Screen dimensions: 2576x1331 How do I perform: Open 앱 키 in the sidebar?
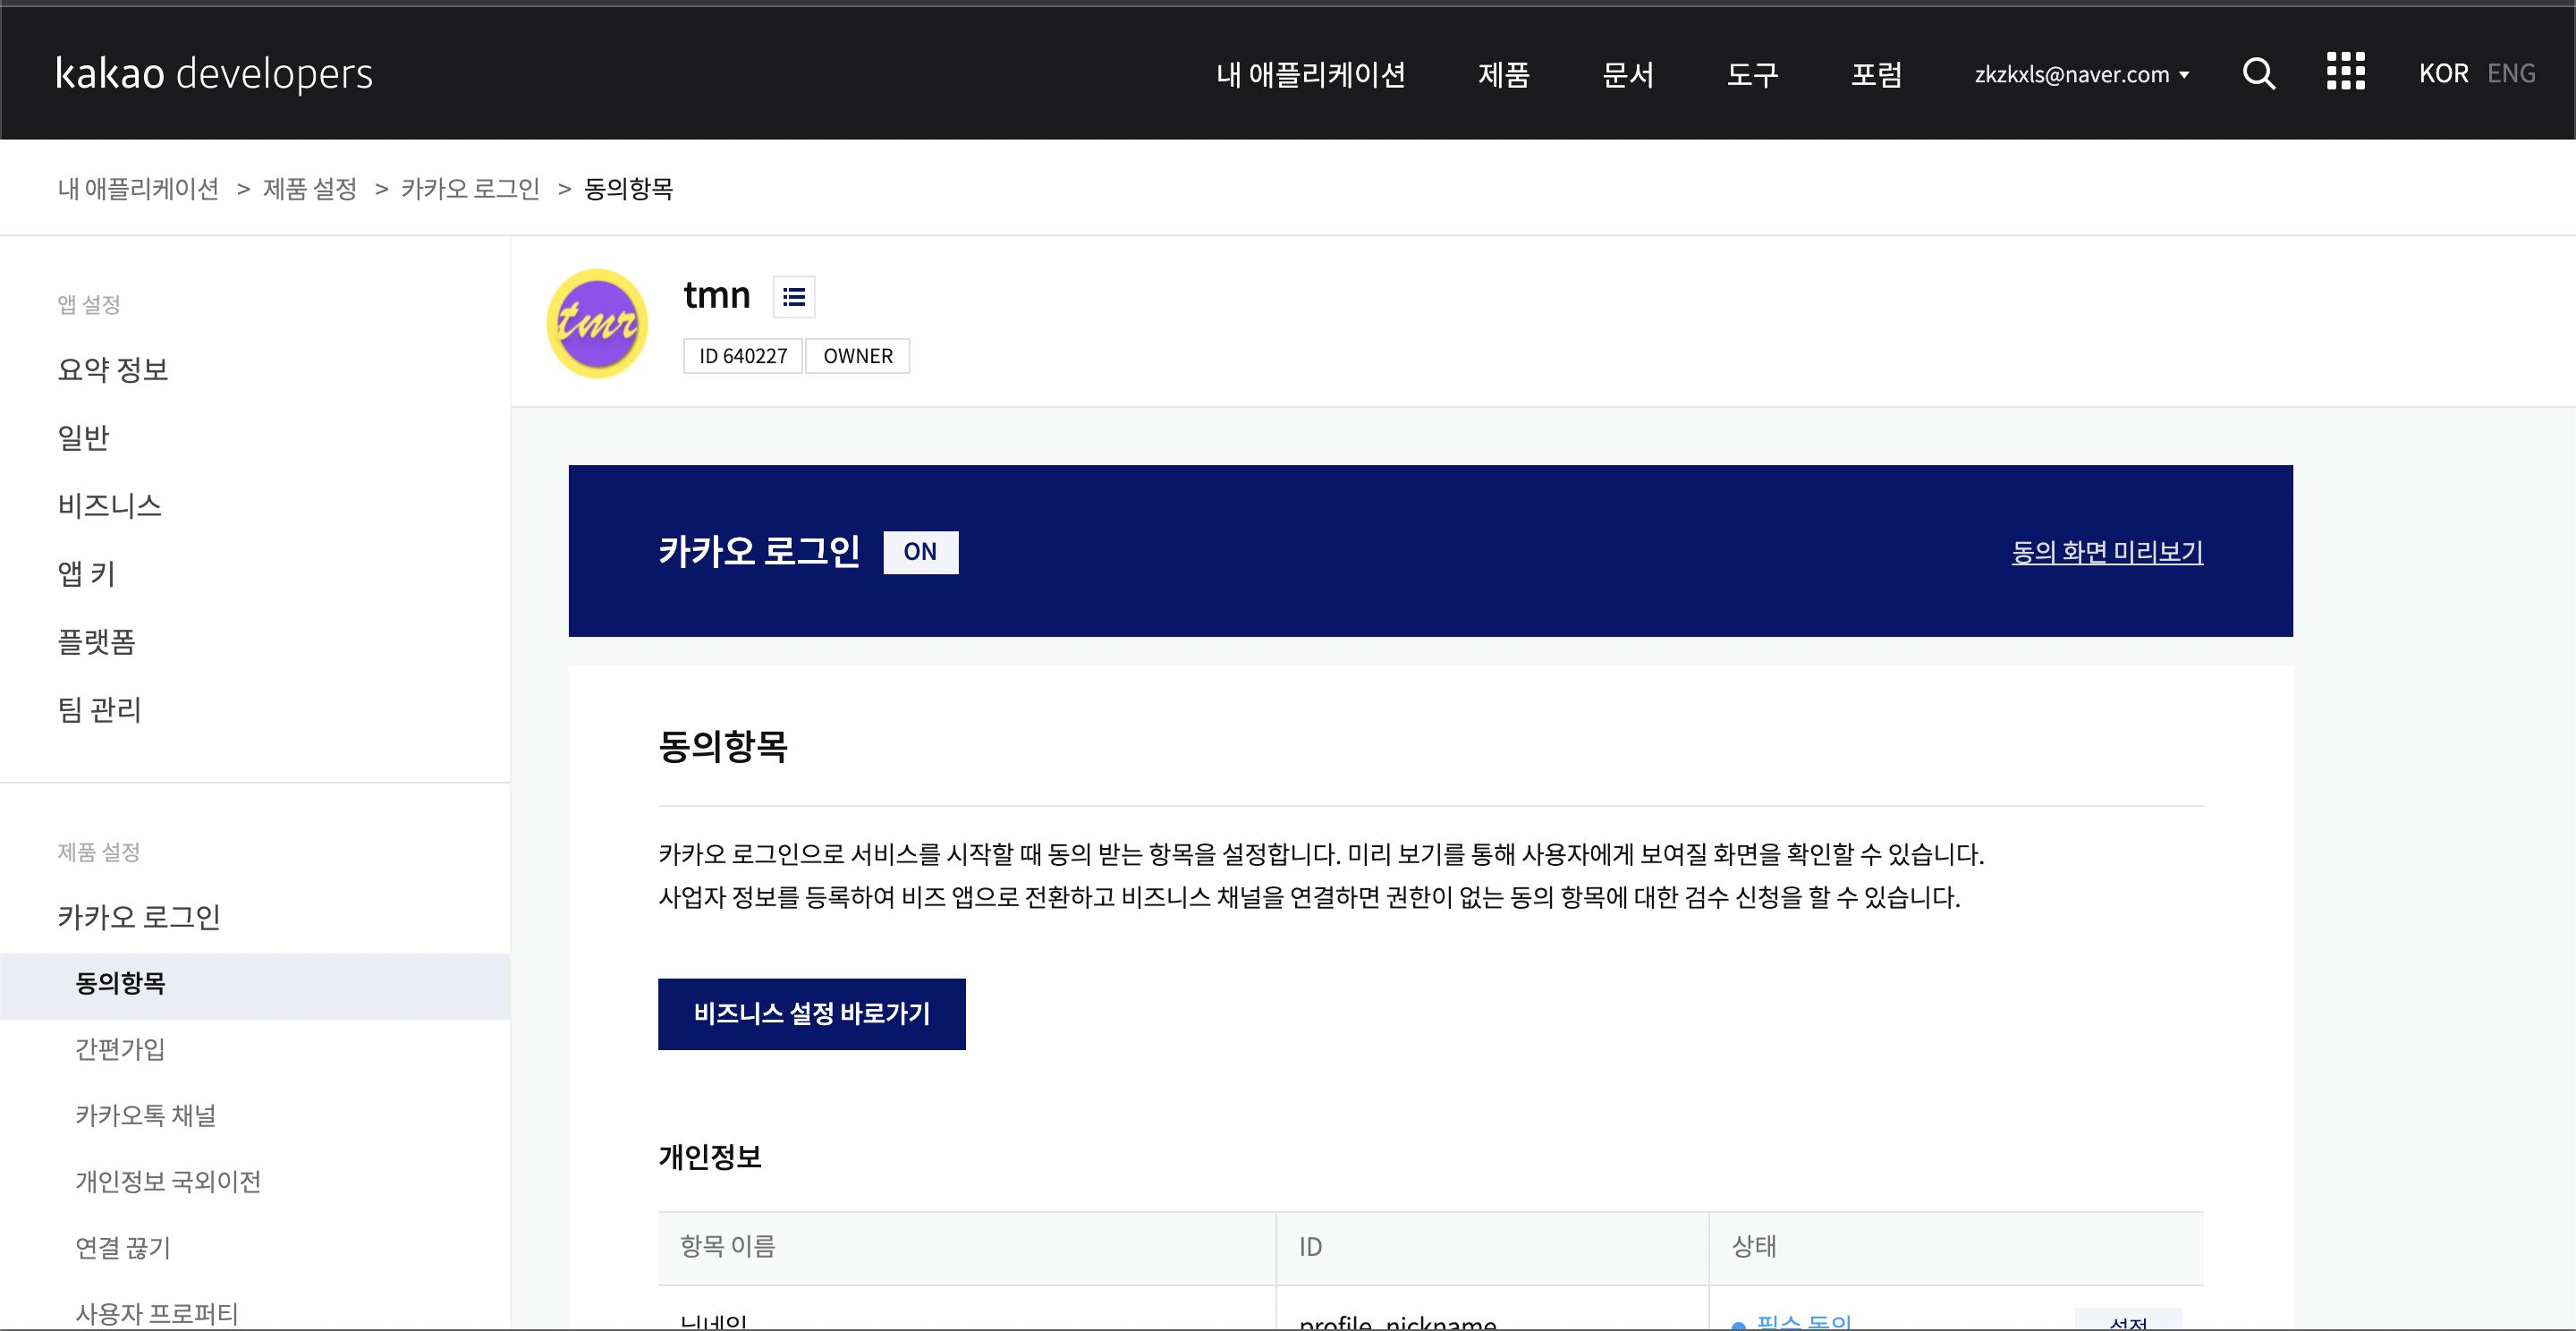pos(87,573)
